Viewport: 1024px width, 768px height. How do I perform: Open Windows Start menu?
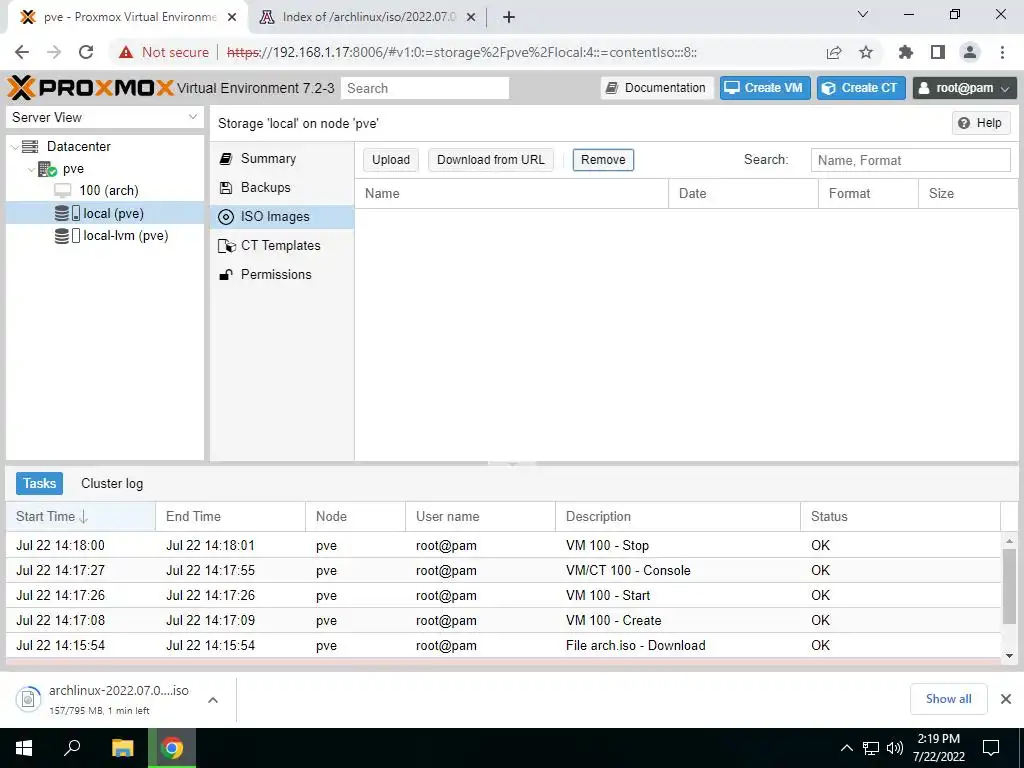[24, 748]
